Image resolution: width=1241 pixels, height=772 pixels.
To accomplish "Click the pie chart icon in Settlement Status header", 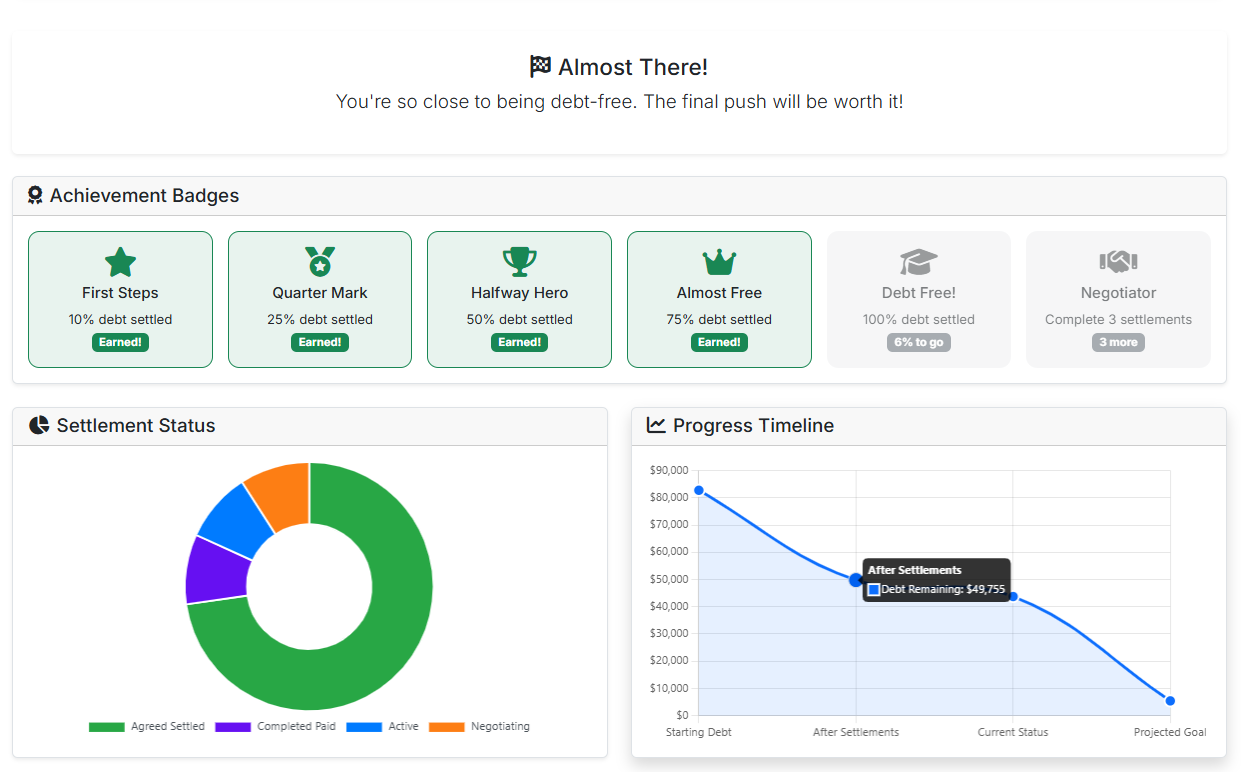I will 38,425.
